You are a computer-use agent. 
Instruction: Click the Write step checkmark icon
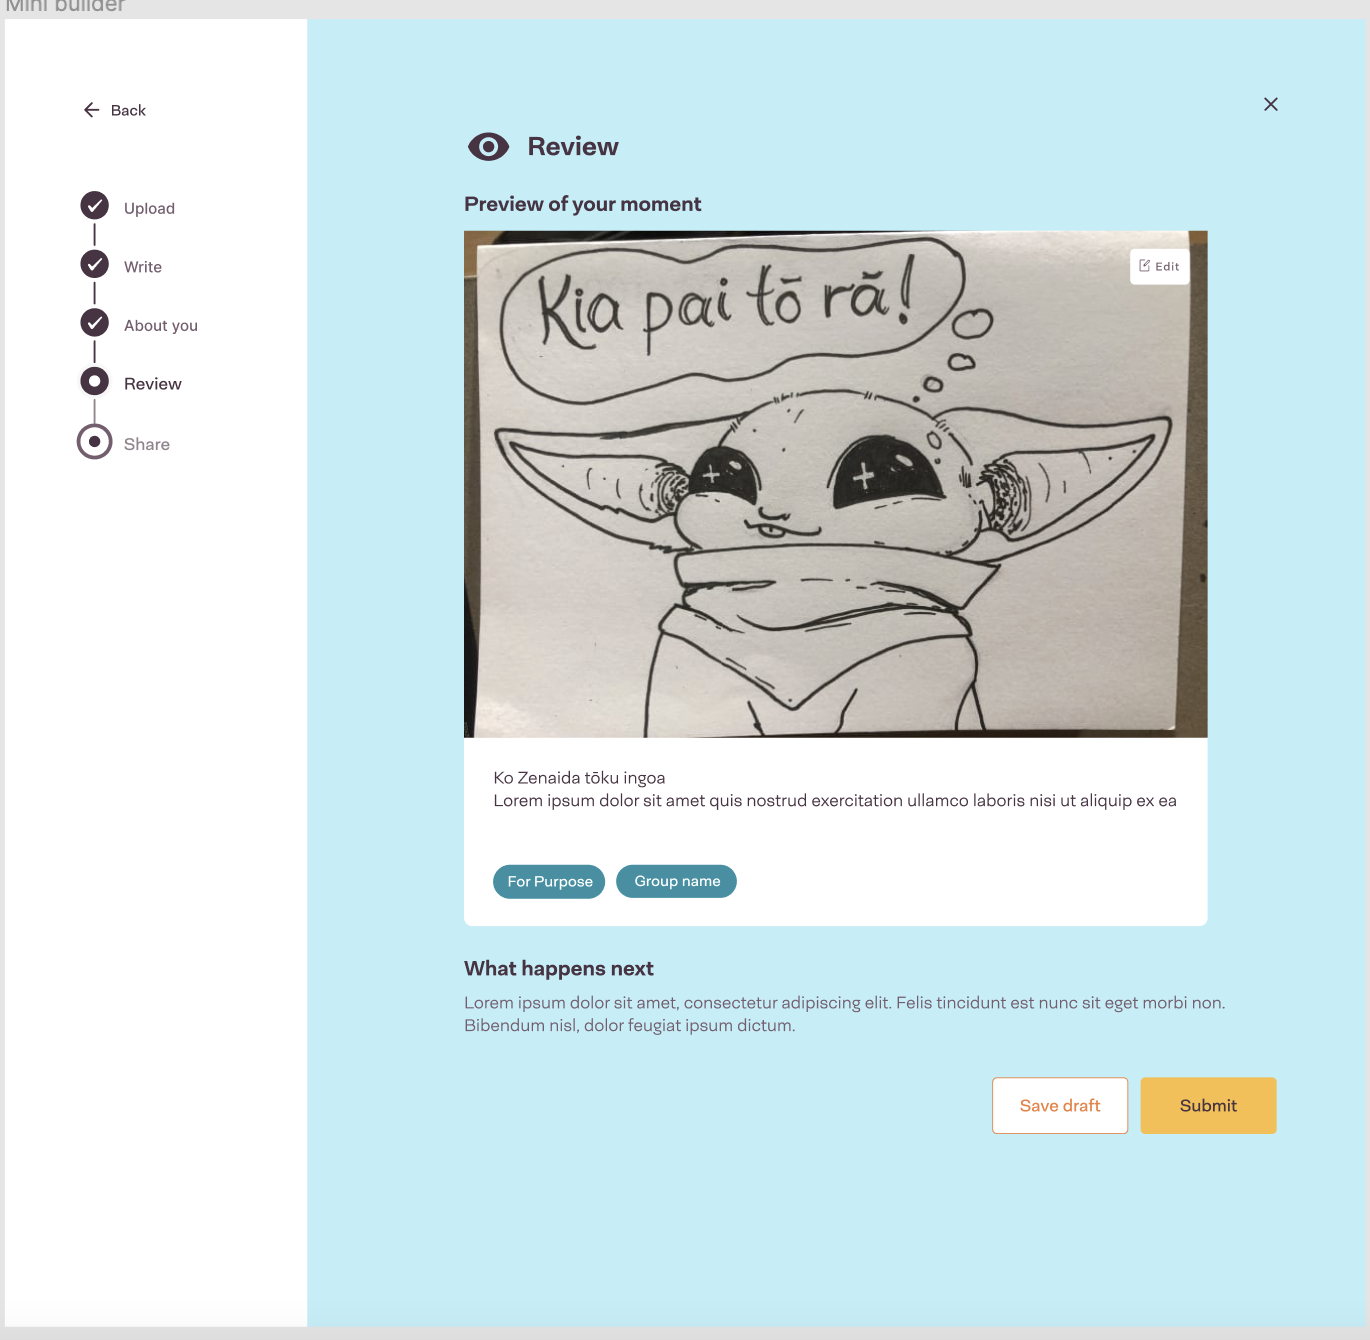[x=95, y=265]
